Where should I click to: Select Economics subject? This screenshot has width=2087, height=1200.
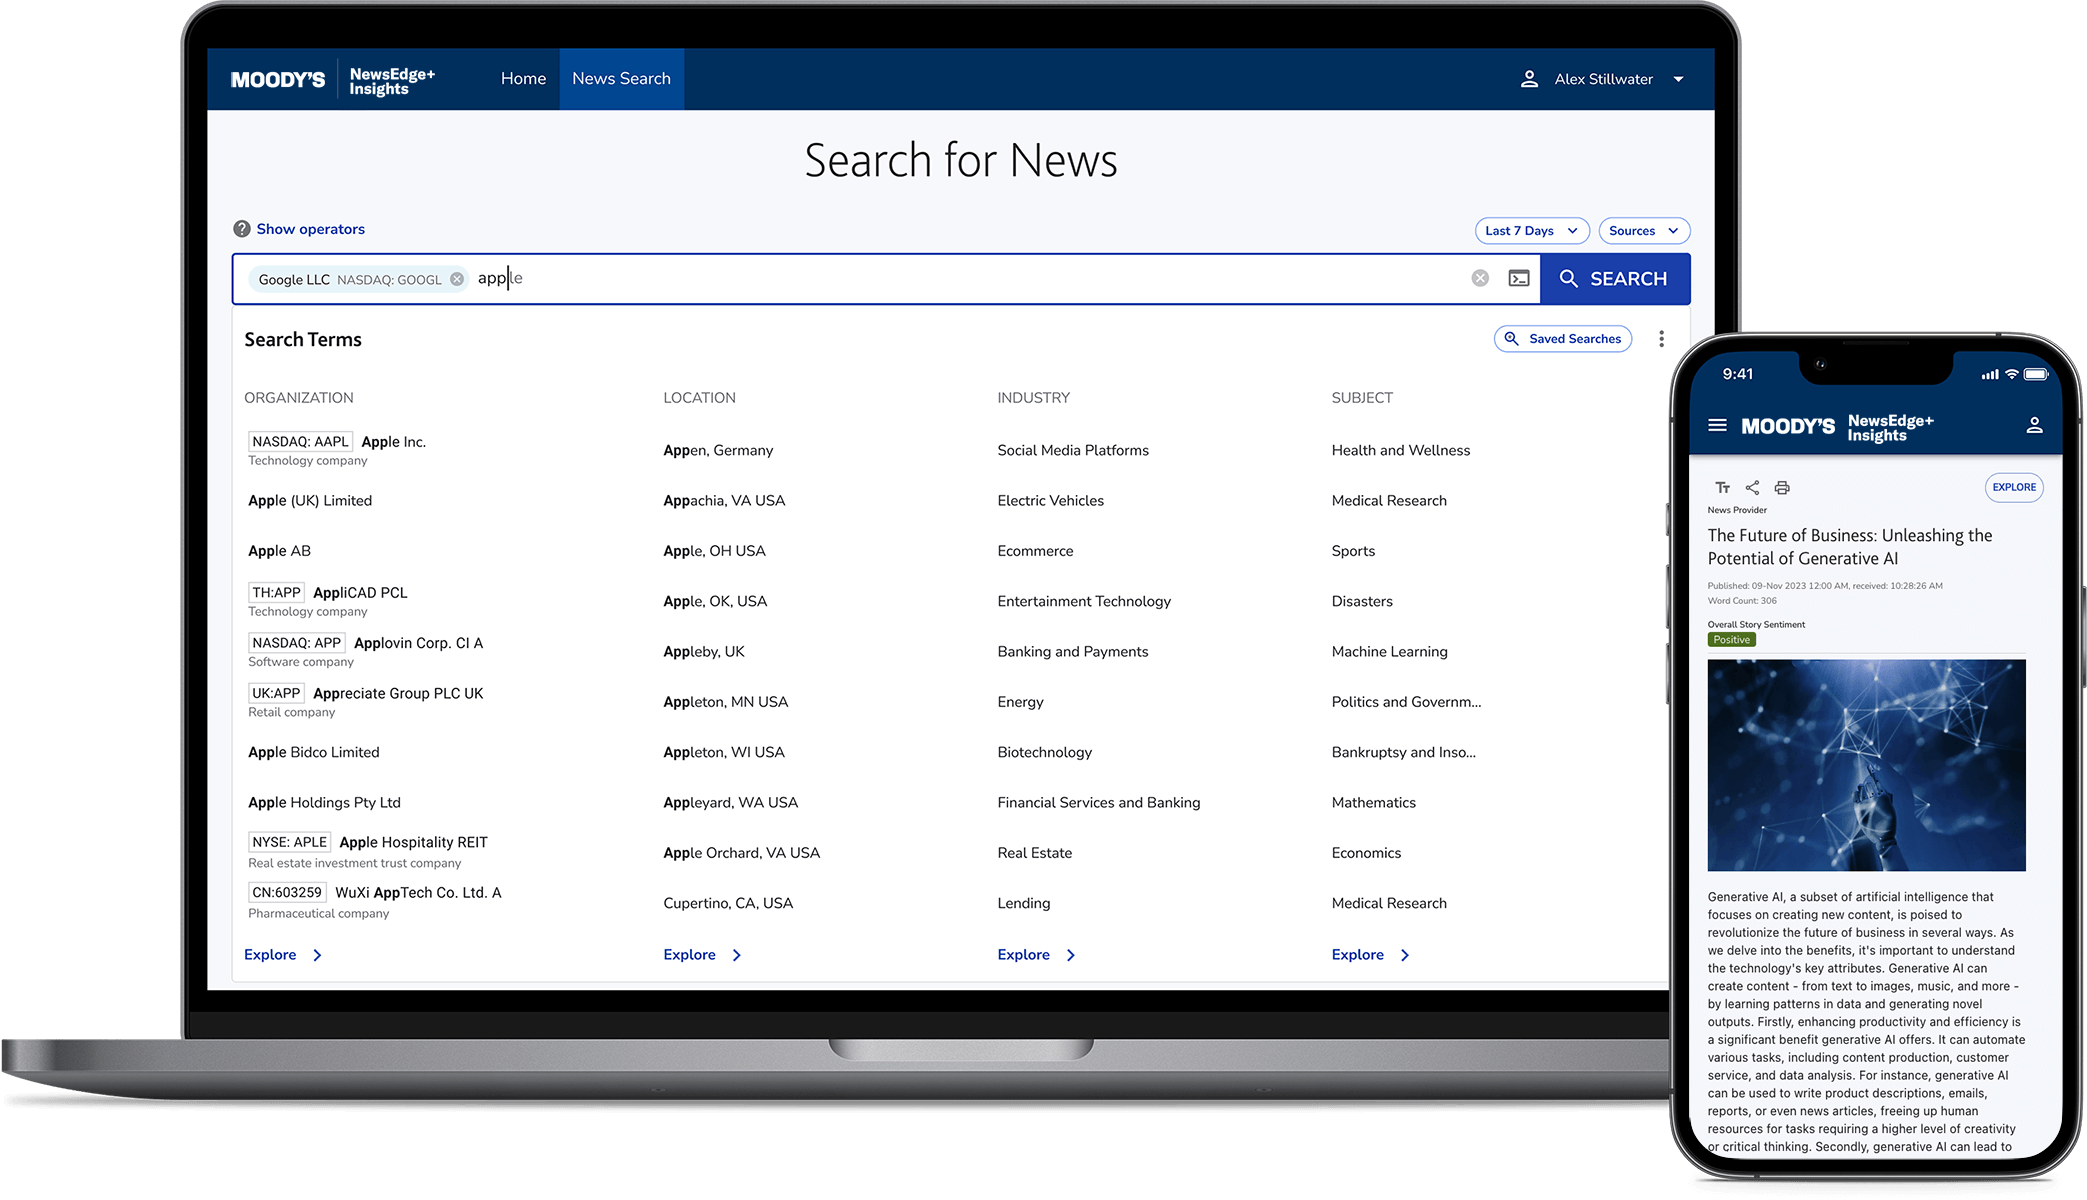point(1366,853)
